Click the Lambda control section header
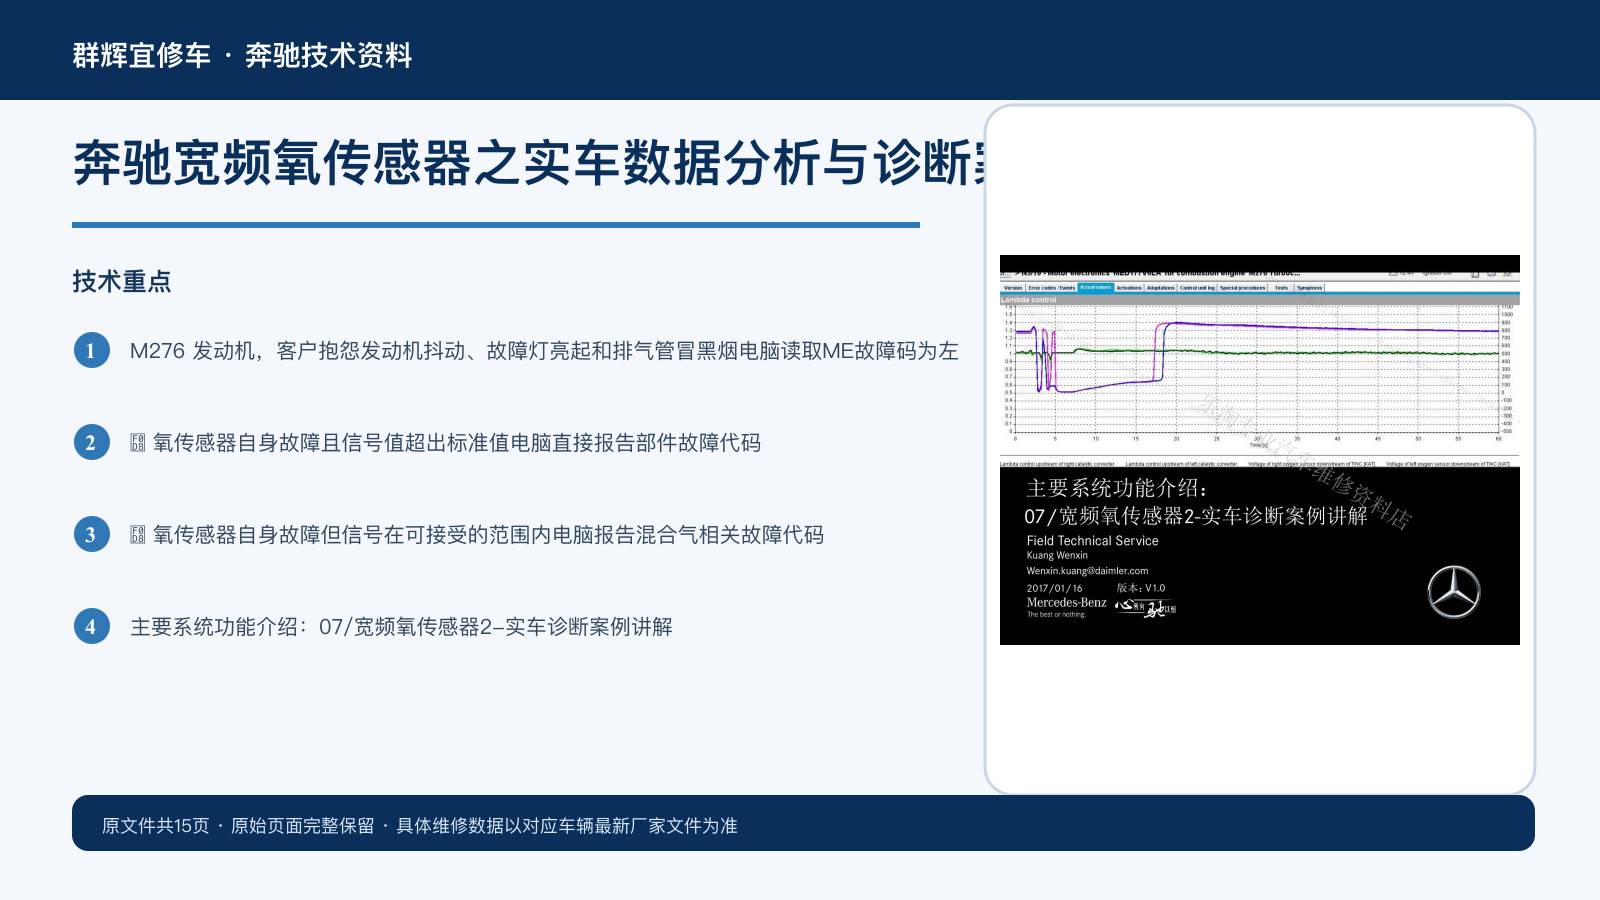 pos(1260,299)
